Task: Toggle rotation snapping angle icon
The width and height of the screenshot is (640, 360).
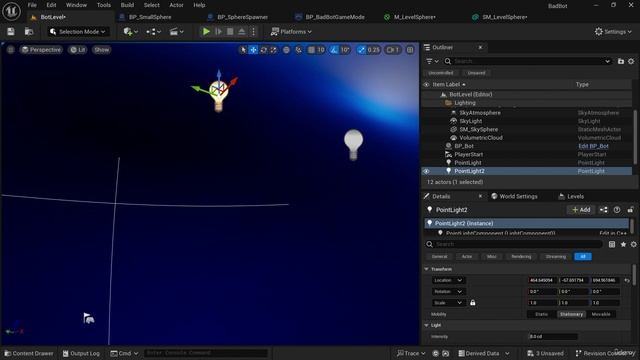Action: point(334,50)
